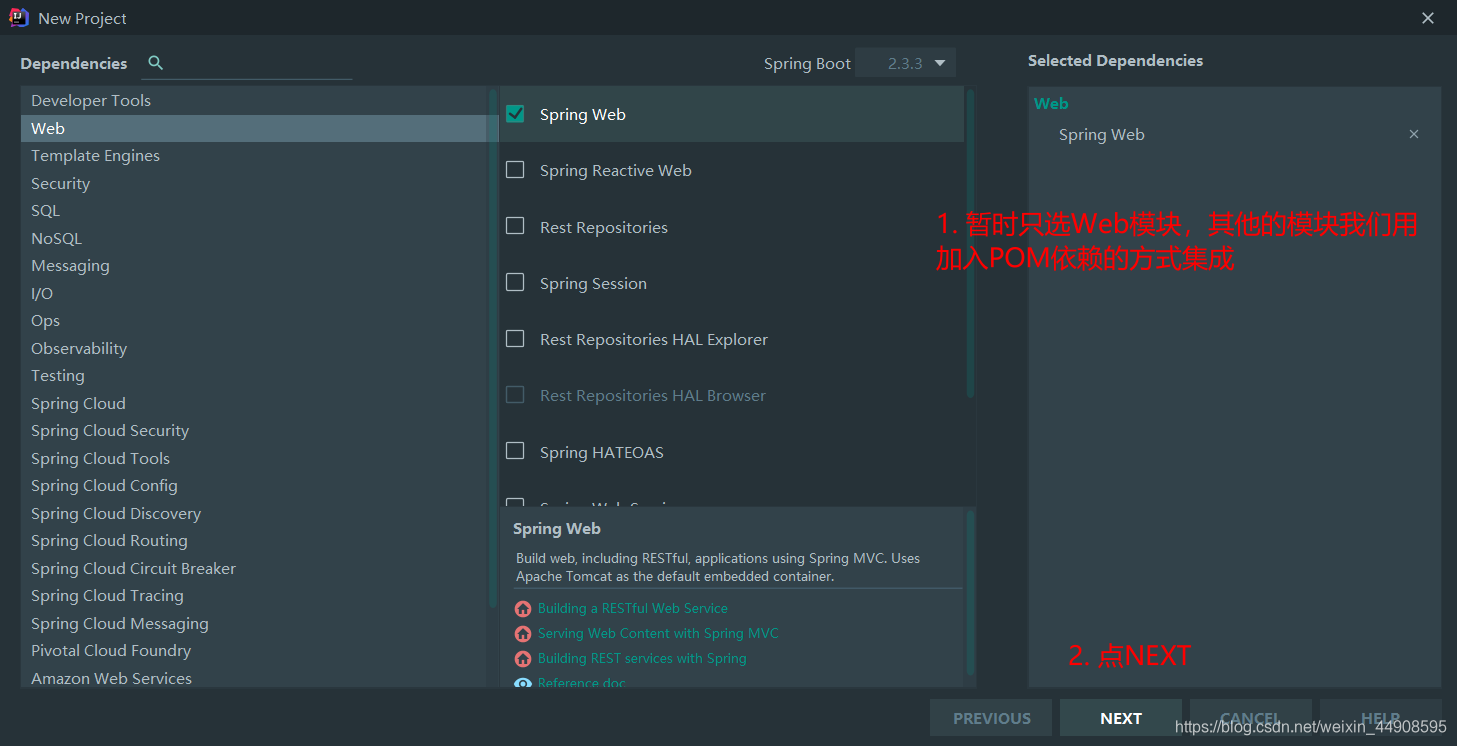Screen dimensions: 1457x746
Task: Open the Observability category
Action: 255,348
